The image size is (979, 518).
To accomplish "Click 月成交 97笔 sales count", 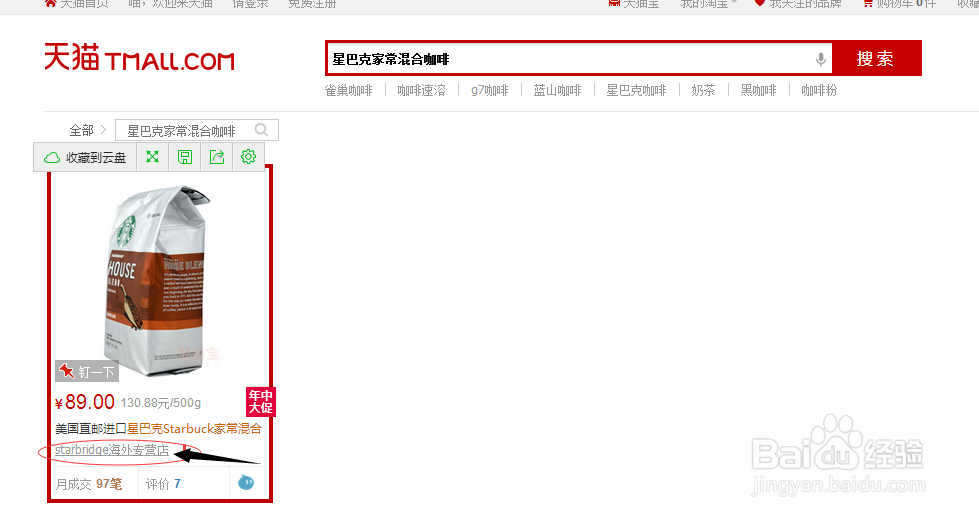I will (89, 484).
